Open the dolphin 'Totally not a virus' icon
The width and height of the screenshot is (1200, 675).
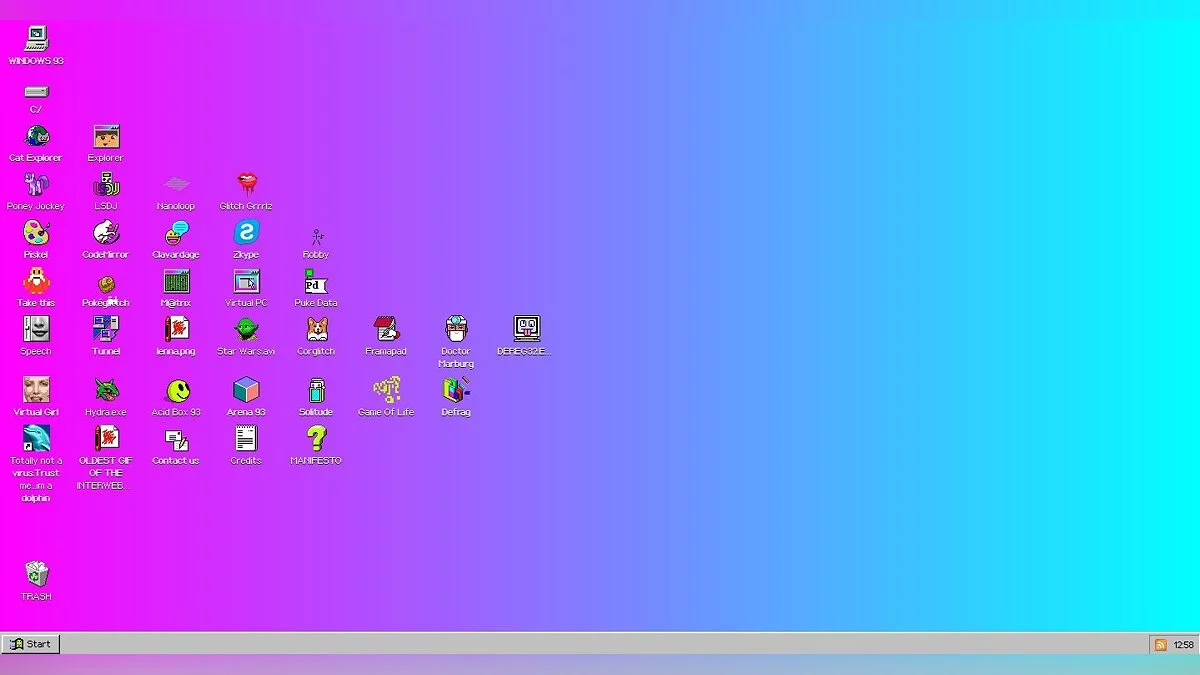(36, 438)
